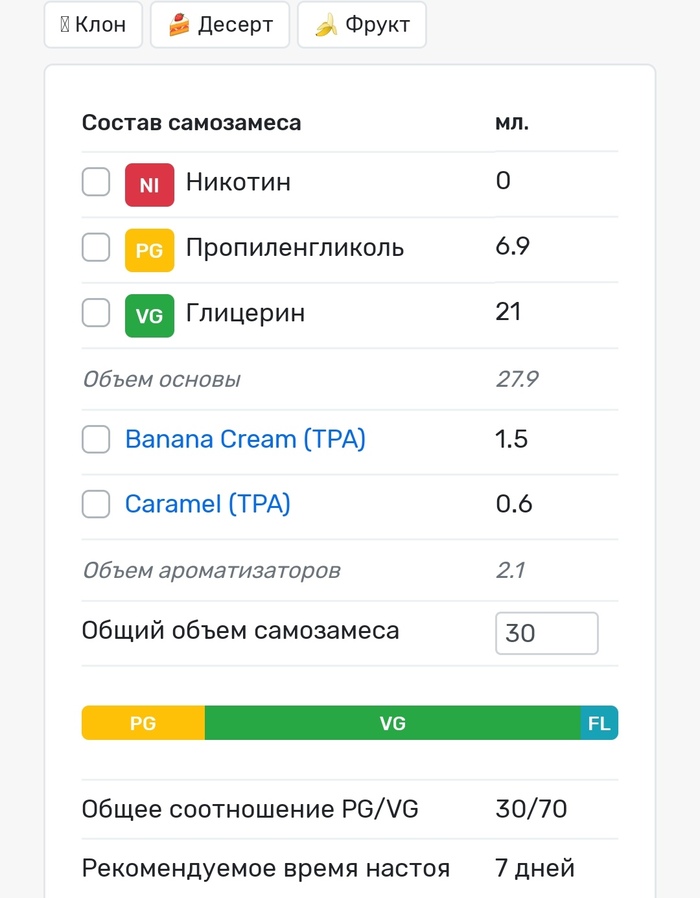The image size is (700, 898).
Task: Check the Никотин checkbox
Action: 96,182
